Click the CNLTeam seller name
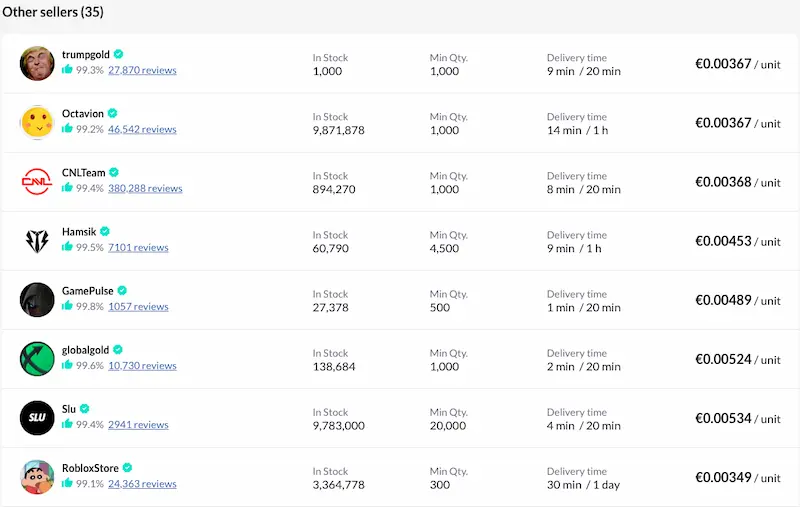 pos(83,172)
